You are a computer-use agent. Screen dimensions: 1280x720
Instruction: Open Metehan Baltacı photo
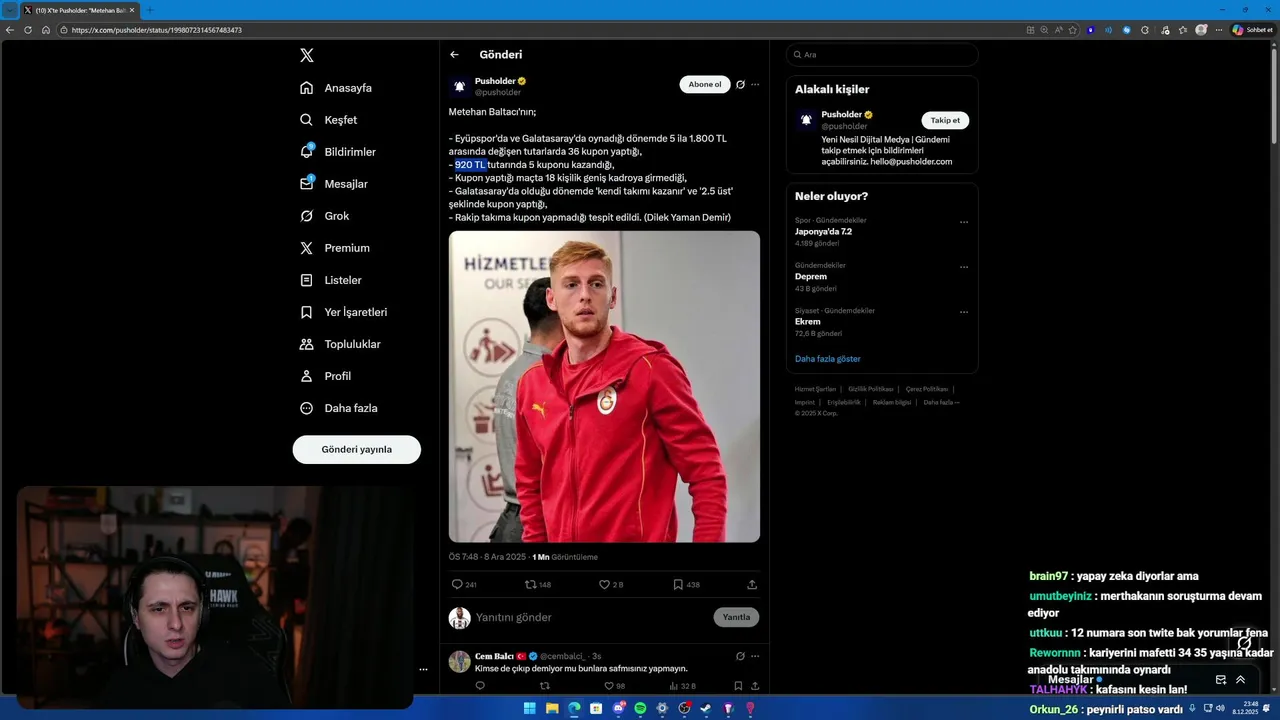604,386
